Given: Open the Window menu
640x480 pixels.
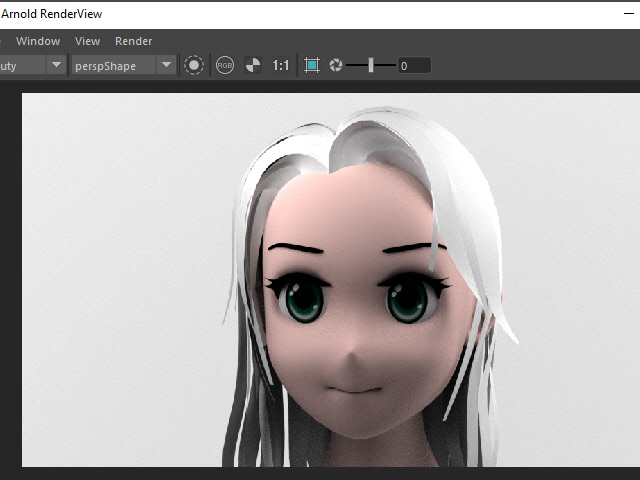Looking at the screenshot, I should coord(38,41).
